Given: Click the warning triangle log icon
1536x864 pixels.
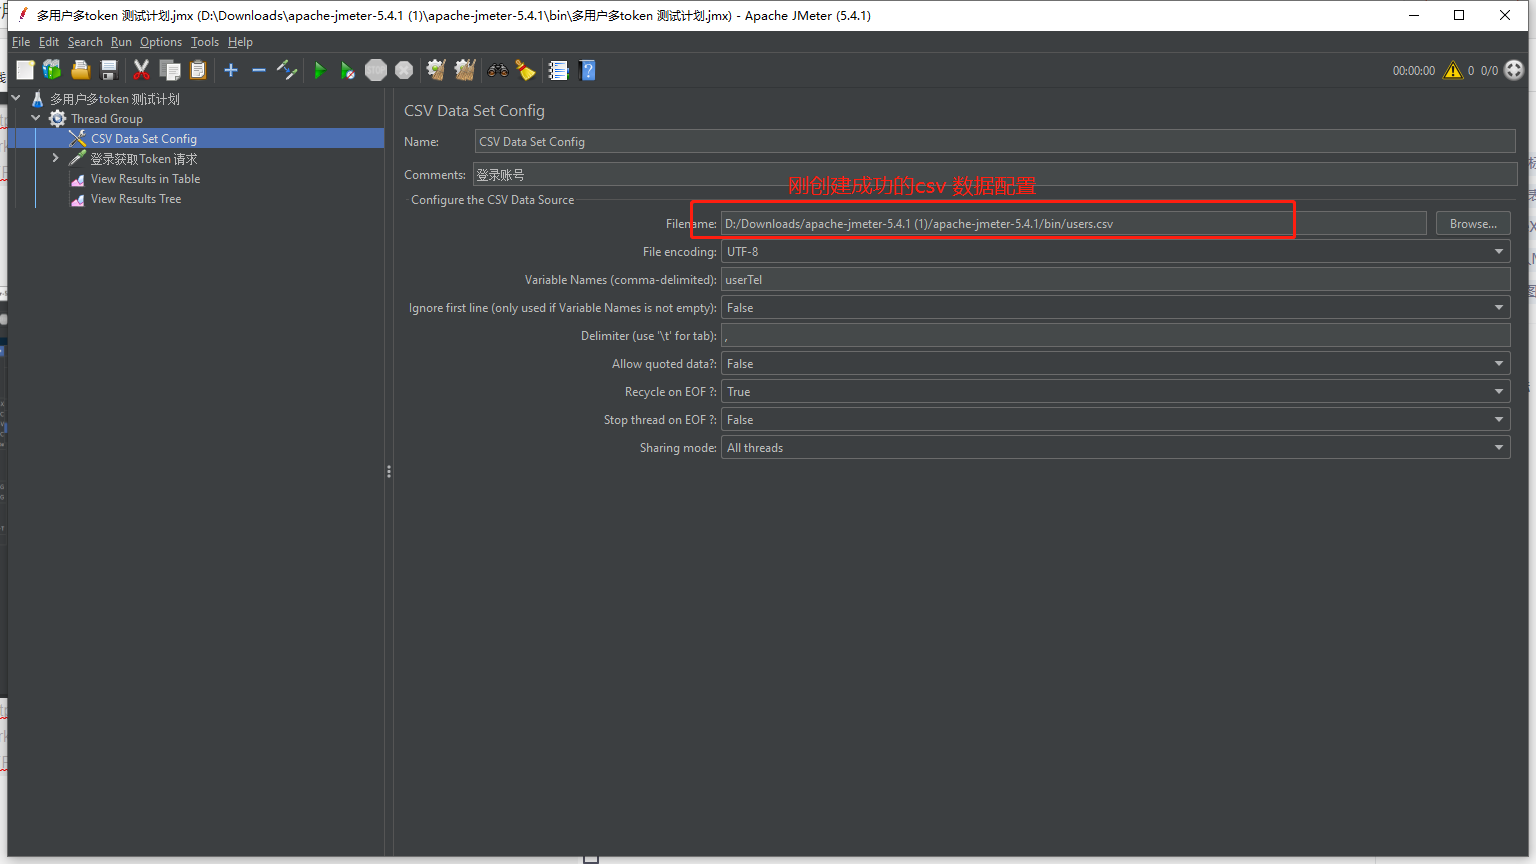Looking at the screenshot, I should pos(1453,70).
